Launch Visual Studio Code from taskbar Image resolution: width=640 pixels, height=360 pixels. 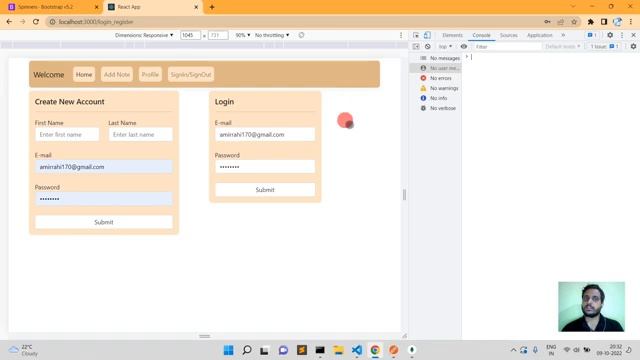pos(357,350)
